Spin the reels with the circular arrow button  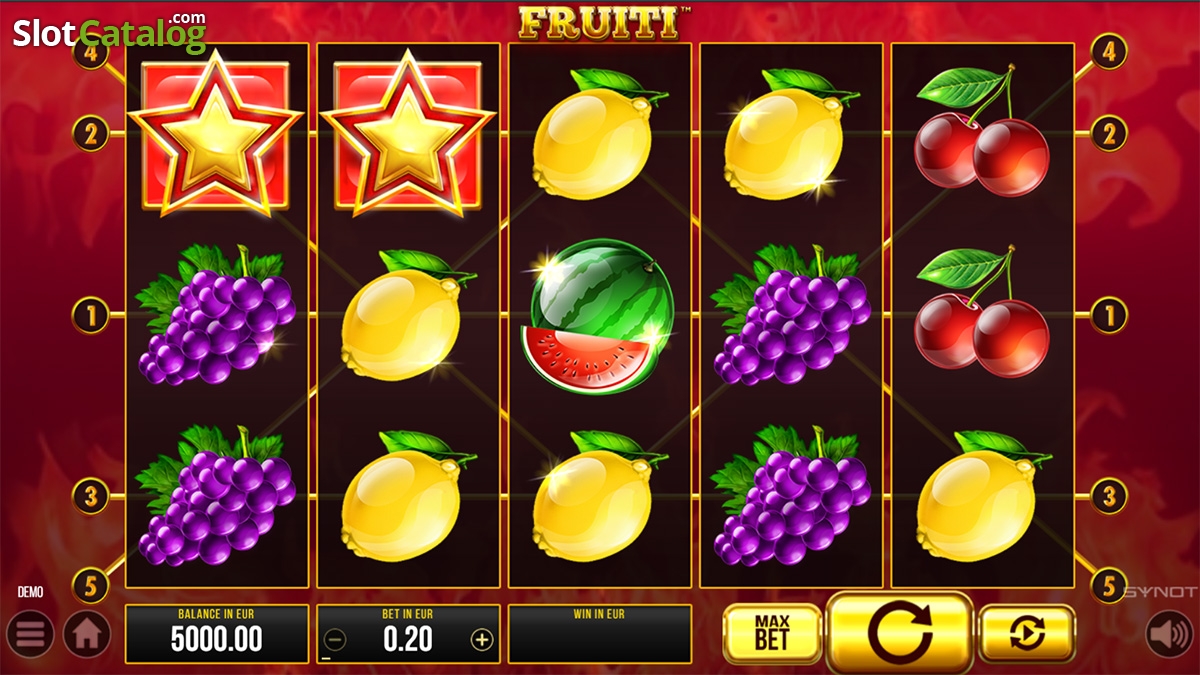(900, 632)
